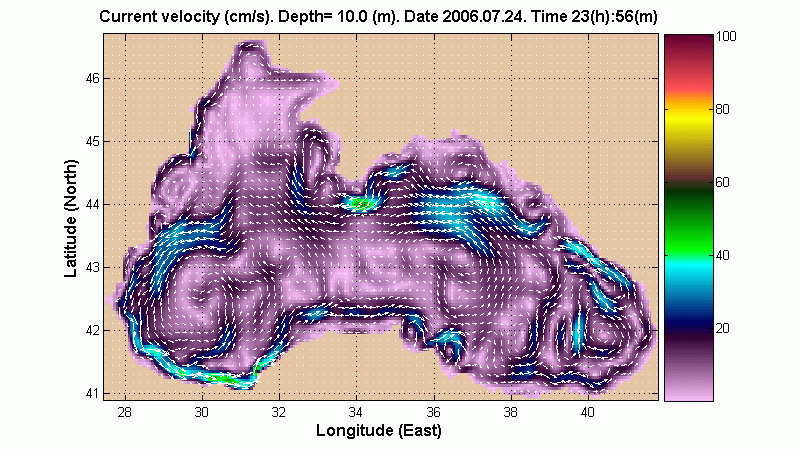Screen dimensions: 800x450
Task: Click the latitude tick label '43'
Action: [x=93, y=267]
